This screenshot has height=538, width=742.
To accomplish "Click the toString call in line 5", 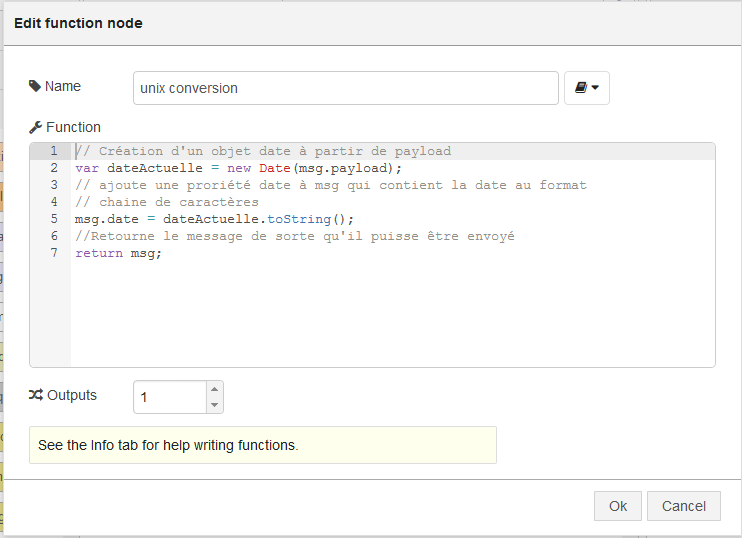I will click(299, 219).
